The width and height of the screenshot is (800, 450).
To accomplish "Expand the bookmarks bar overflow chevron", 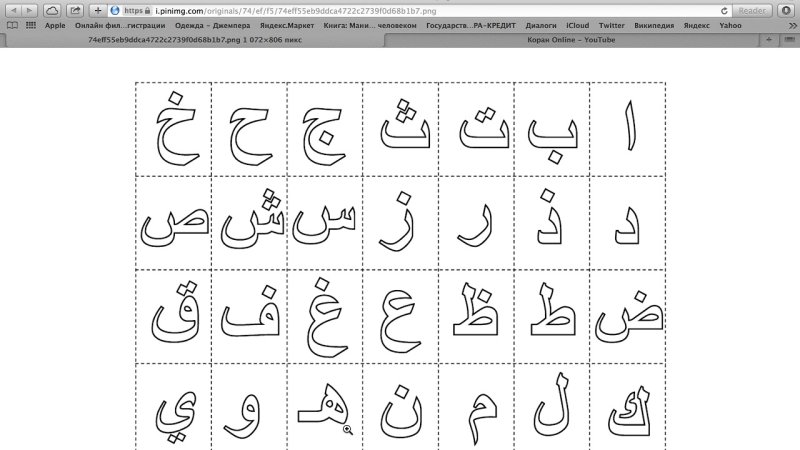I will click(790, 25).
